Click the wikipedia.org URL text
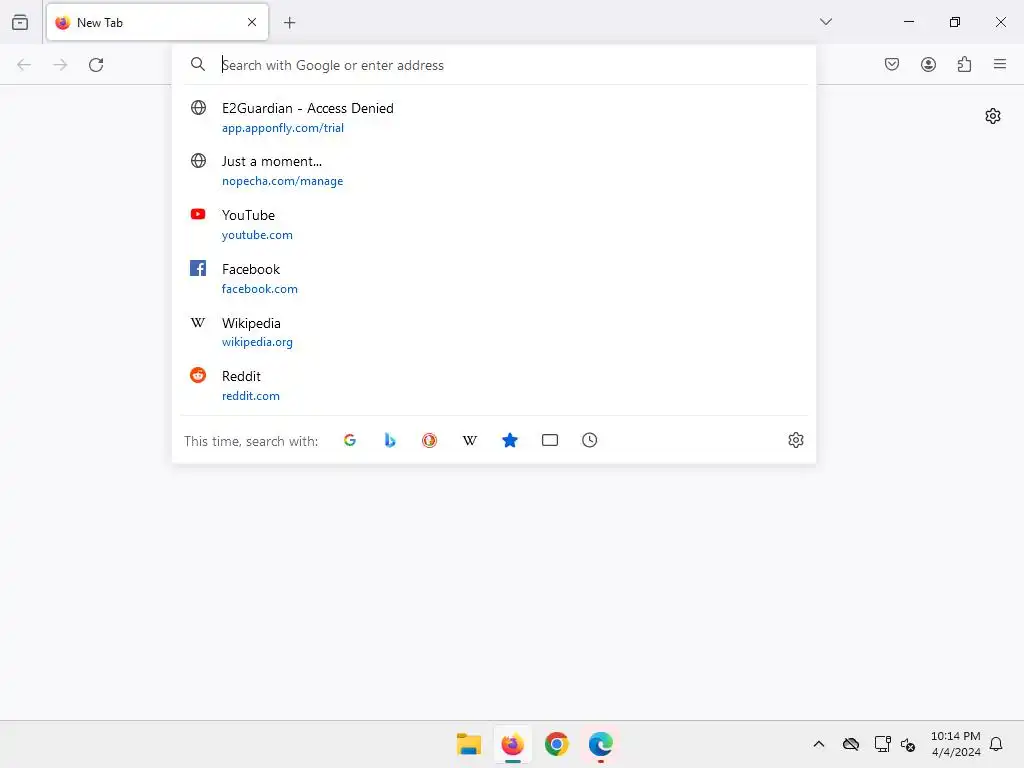The height and width of the screenshot is (768, 1024). [257, 342]
